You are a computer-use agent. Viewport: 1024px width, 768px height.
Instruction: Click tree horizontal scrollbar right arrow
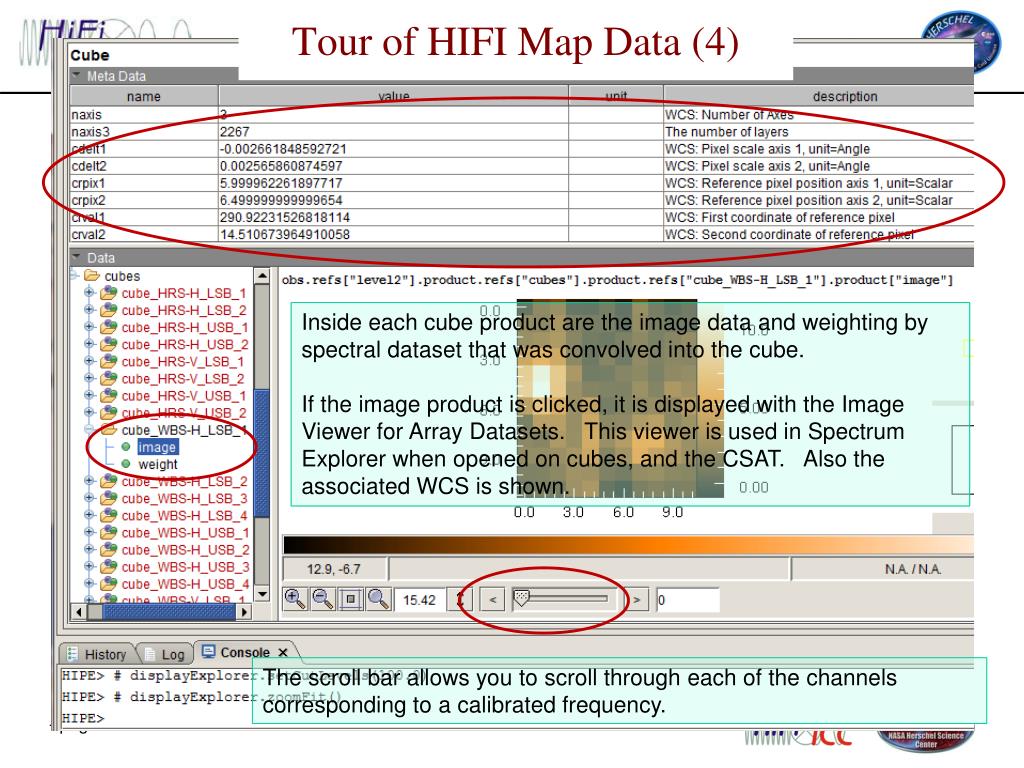244,612
